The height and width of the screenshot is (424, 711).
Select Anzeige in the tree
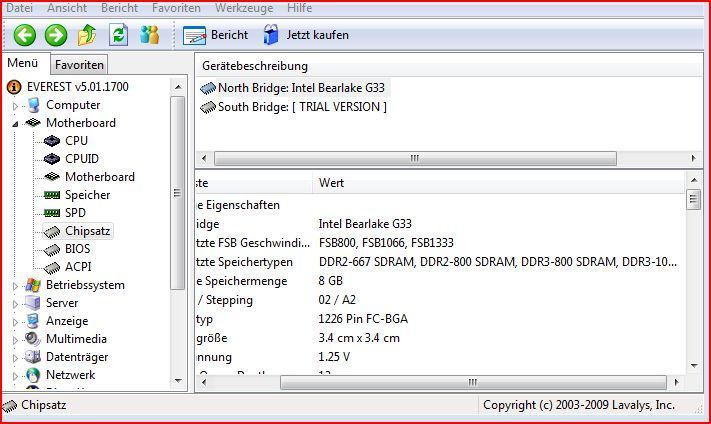pyautogui.click(x=67, y=321)
